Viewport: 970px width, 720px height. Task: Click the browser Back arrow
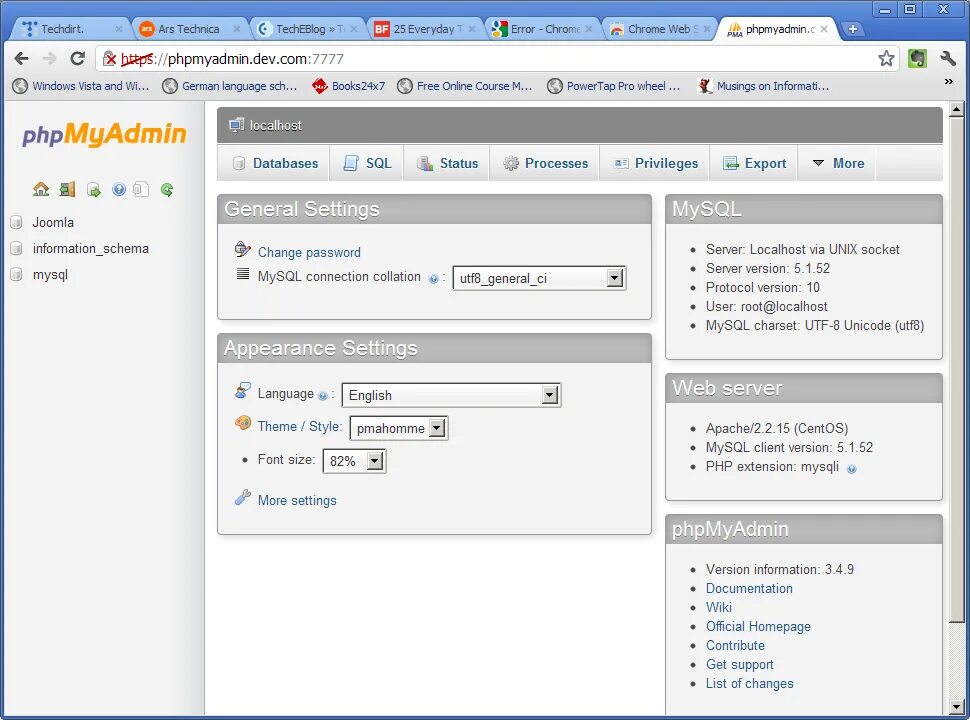(x=21, y=59)
